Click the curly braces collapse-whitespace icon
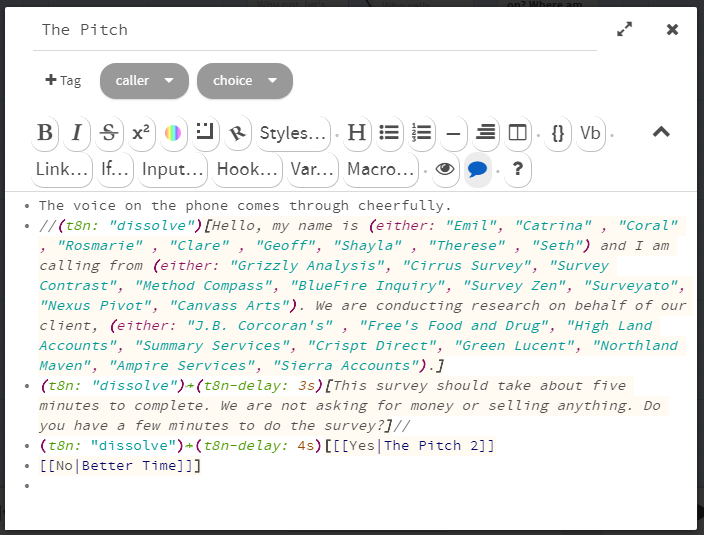 [x=558, y=133]
